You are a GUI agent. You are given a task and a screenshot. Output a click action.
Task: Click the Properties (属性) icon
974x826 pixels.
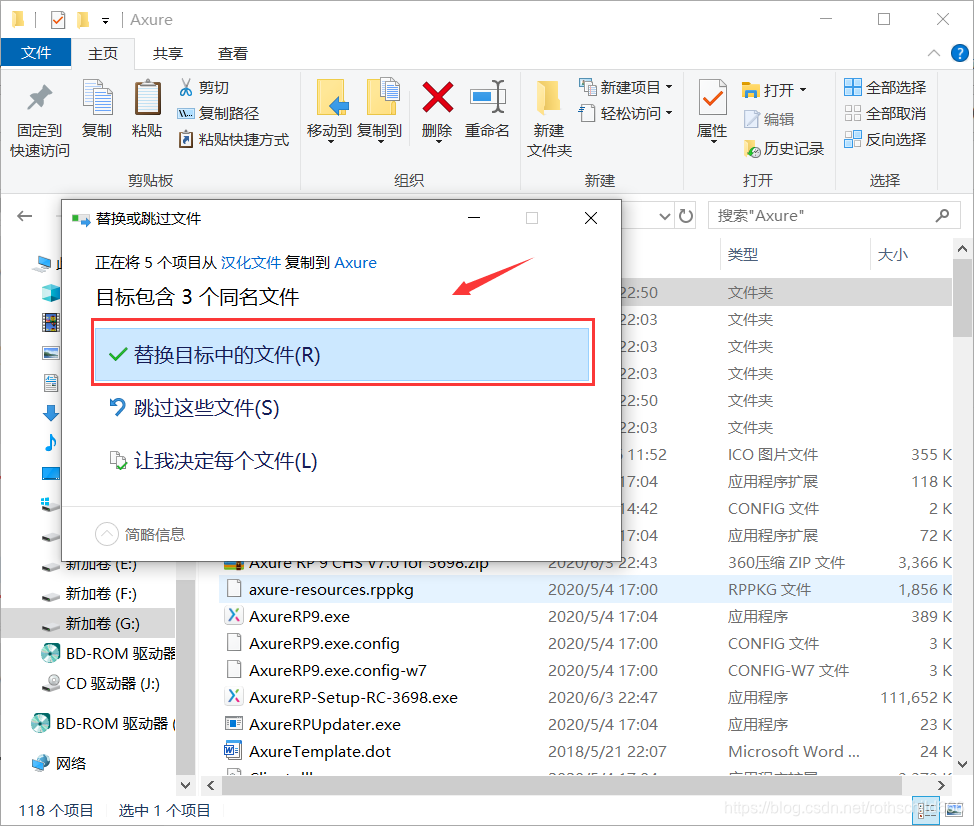[712, 98]
